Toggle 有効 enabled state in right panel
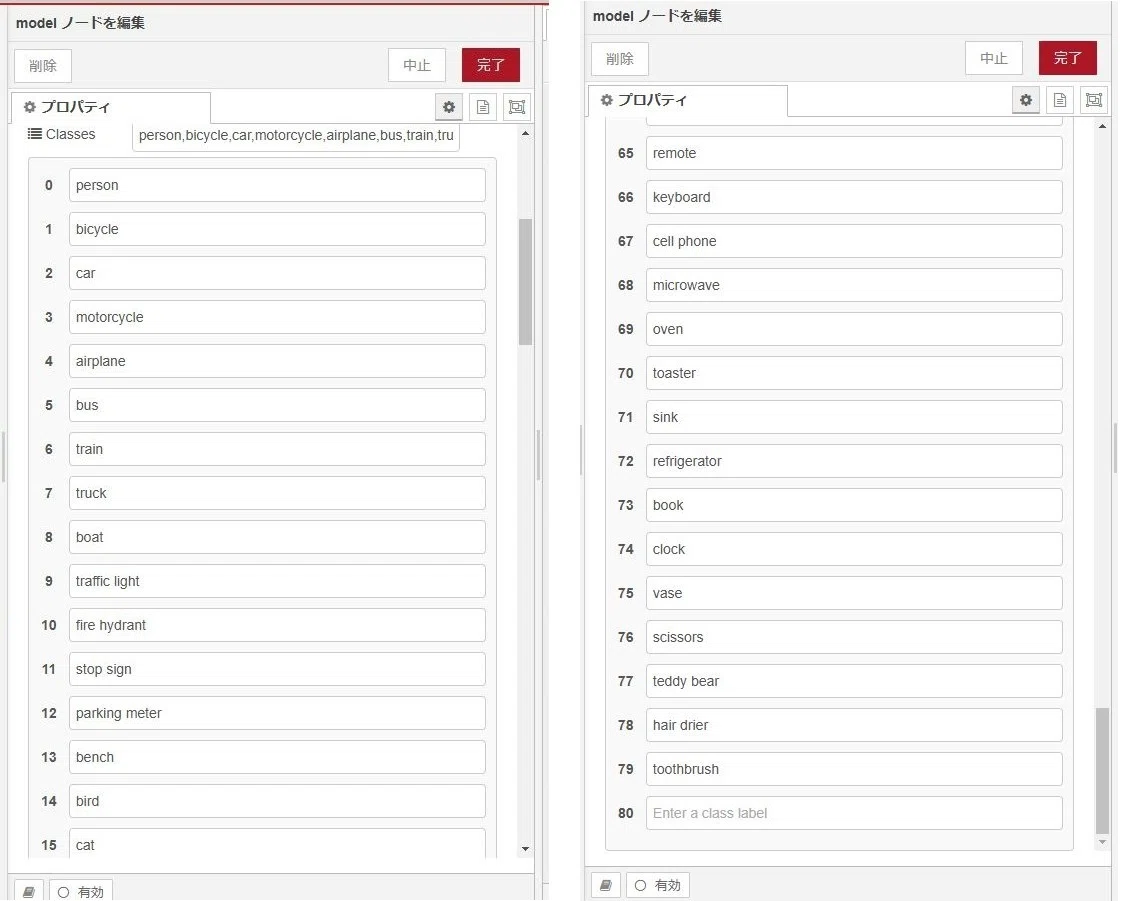The height and width of the screenshot is (901, 1124). [x=658, y=885]
